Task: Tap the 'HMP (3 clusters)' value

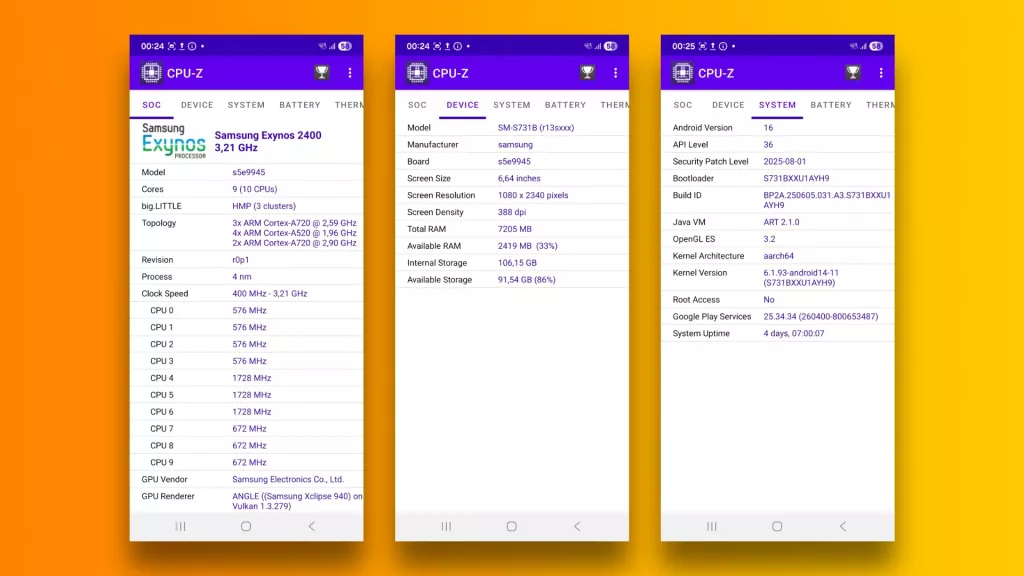Action: coord(264,206)
